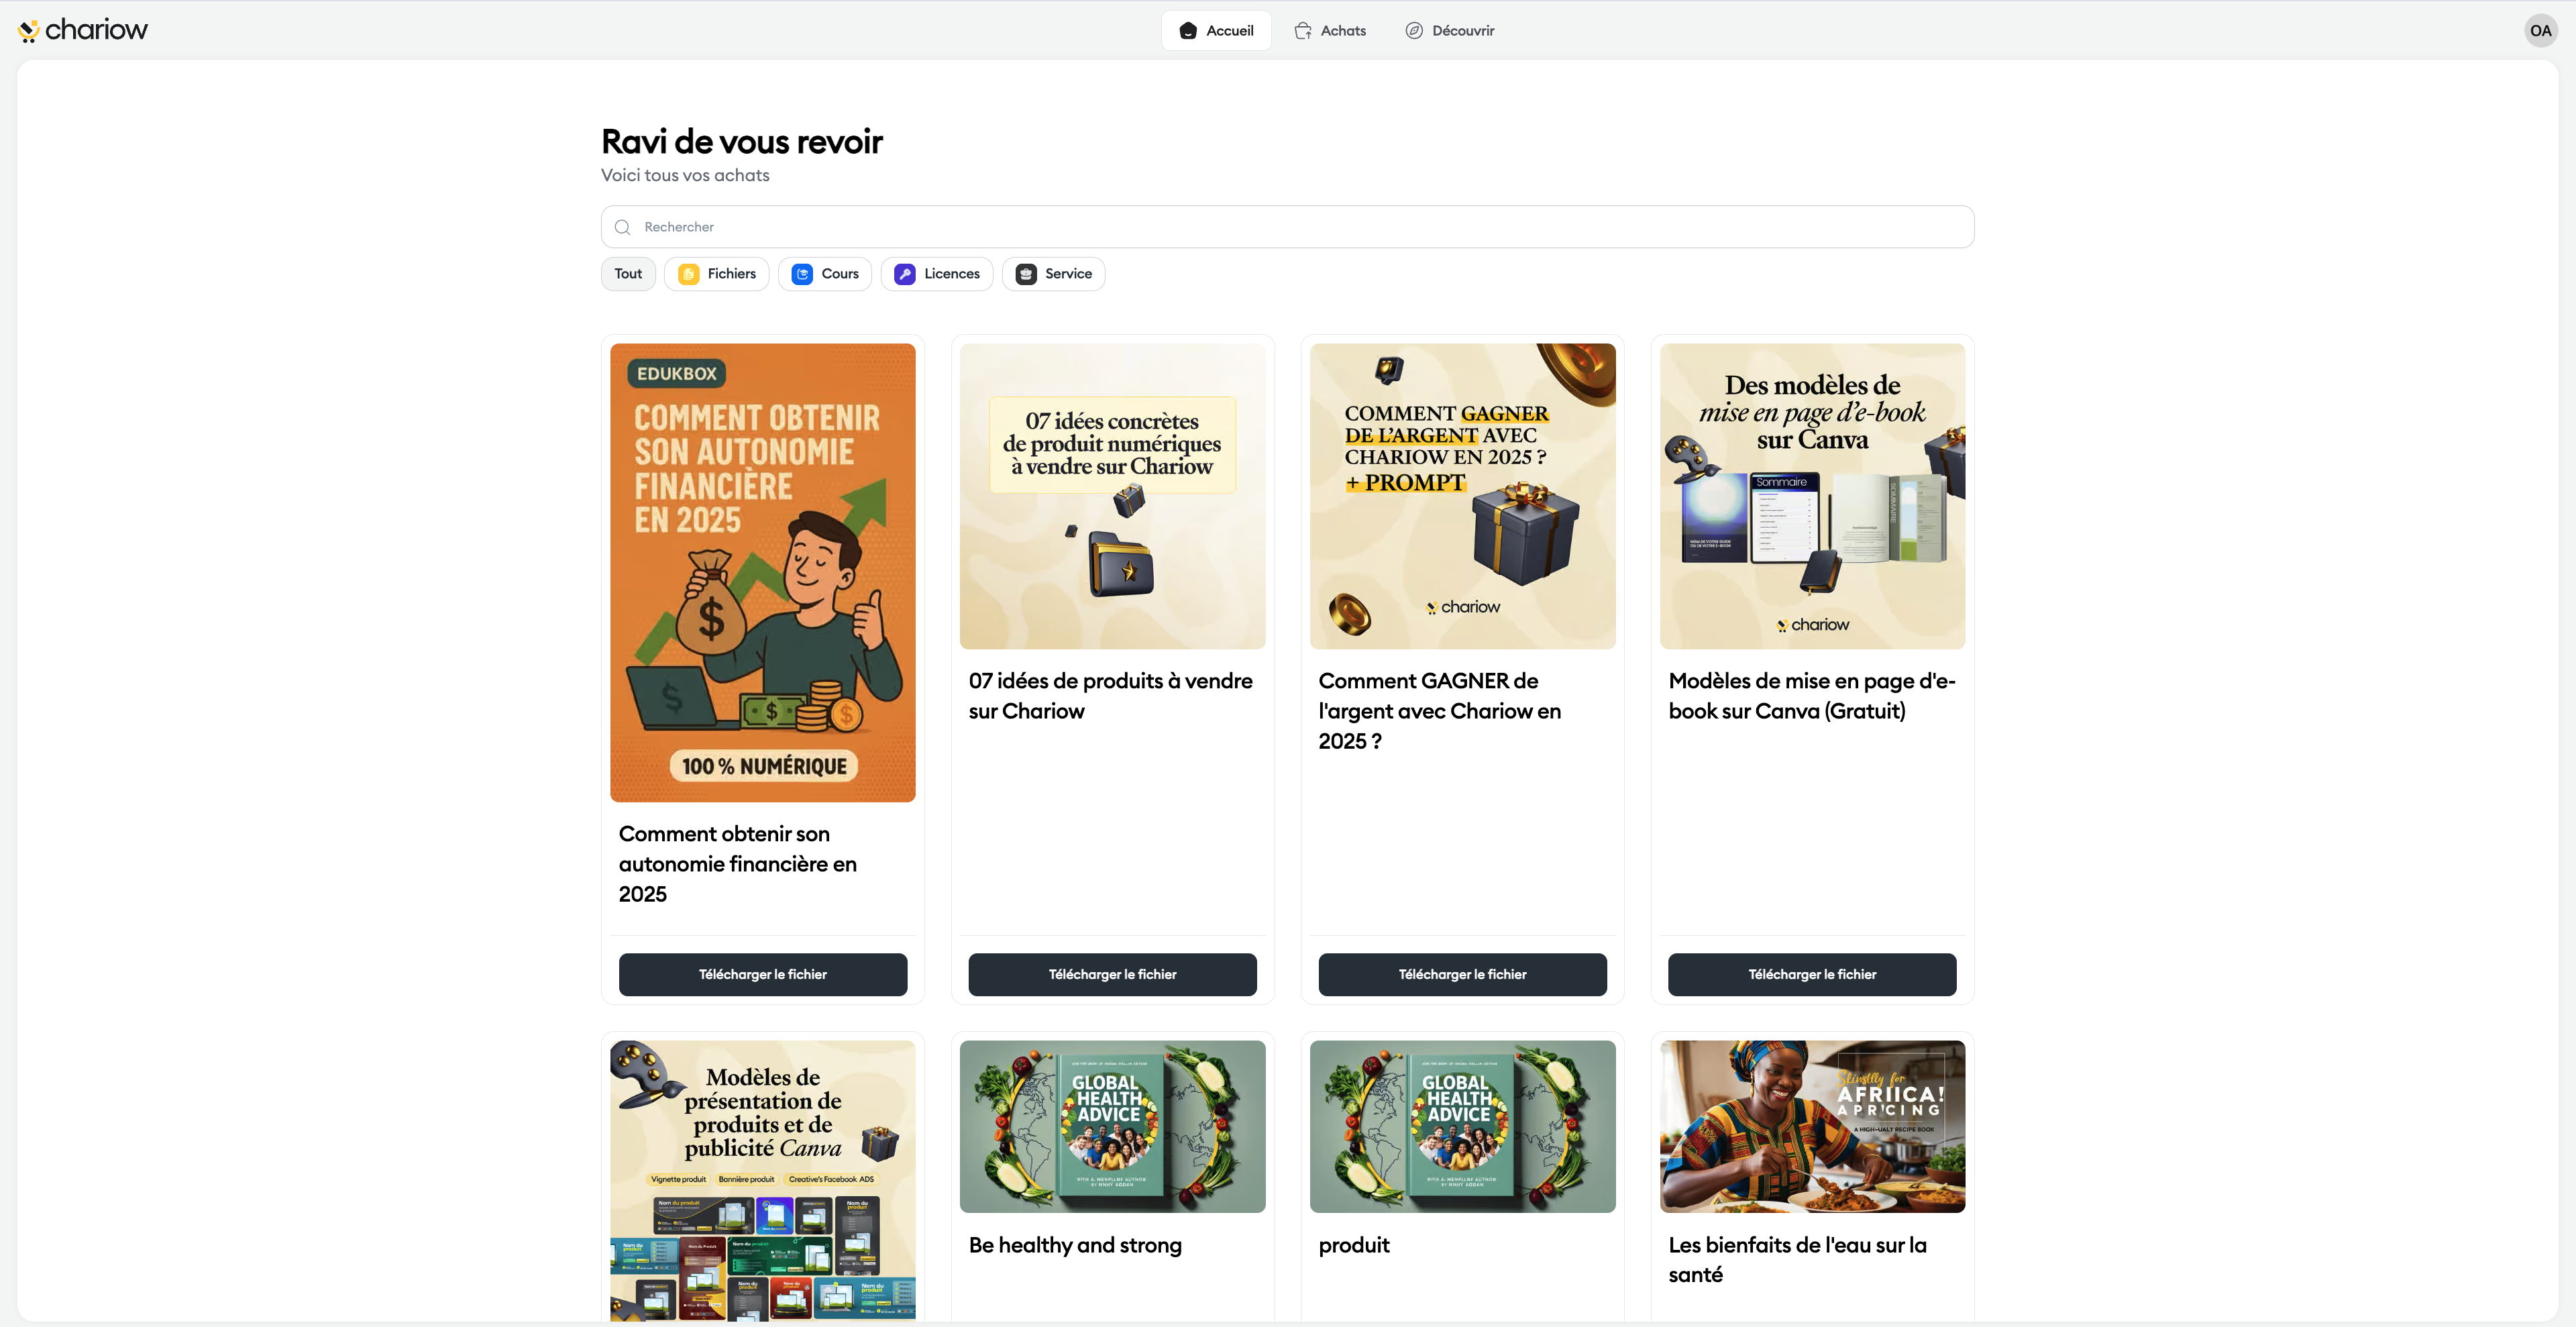Click the blue Cours filter icon
The width and height of the screenshot is (2576, 1327).
tap(802, 274)
